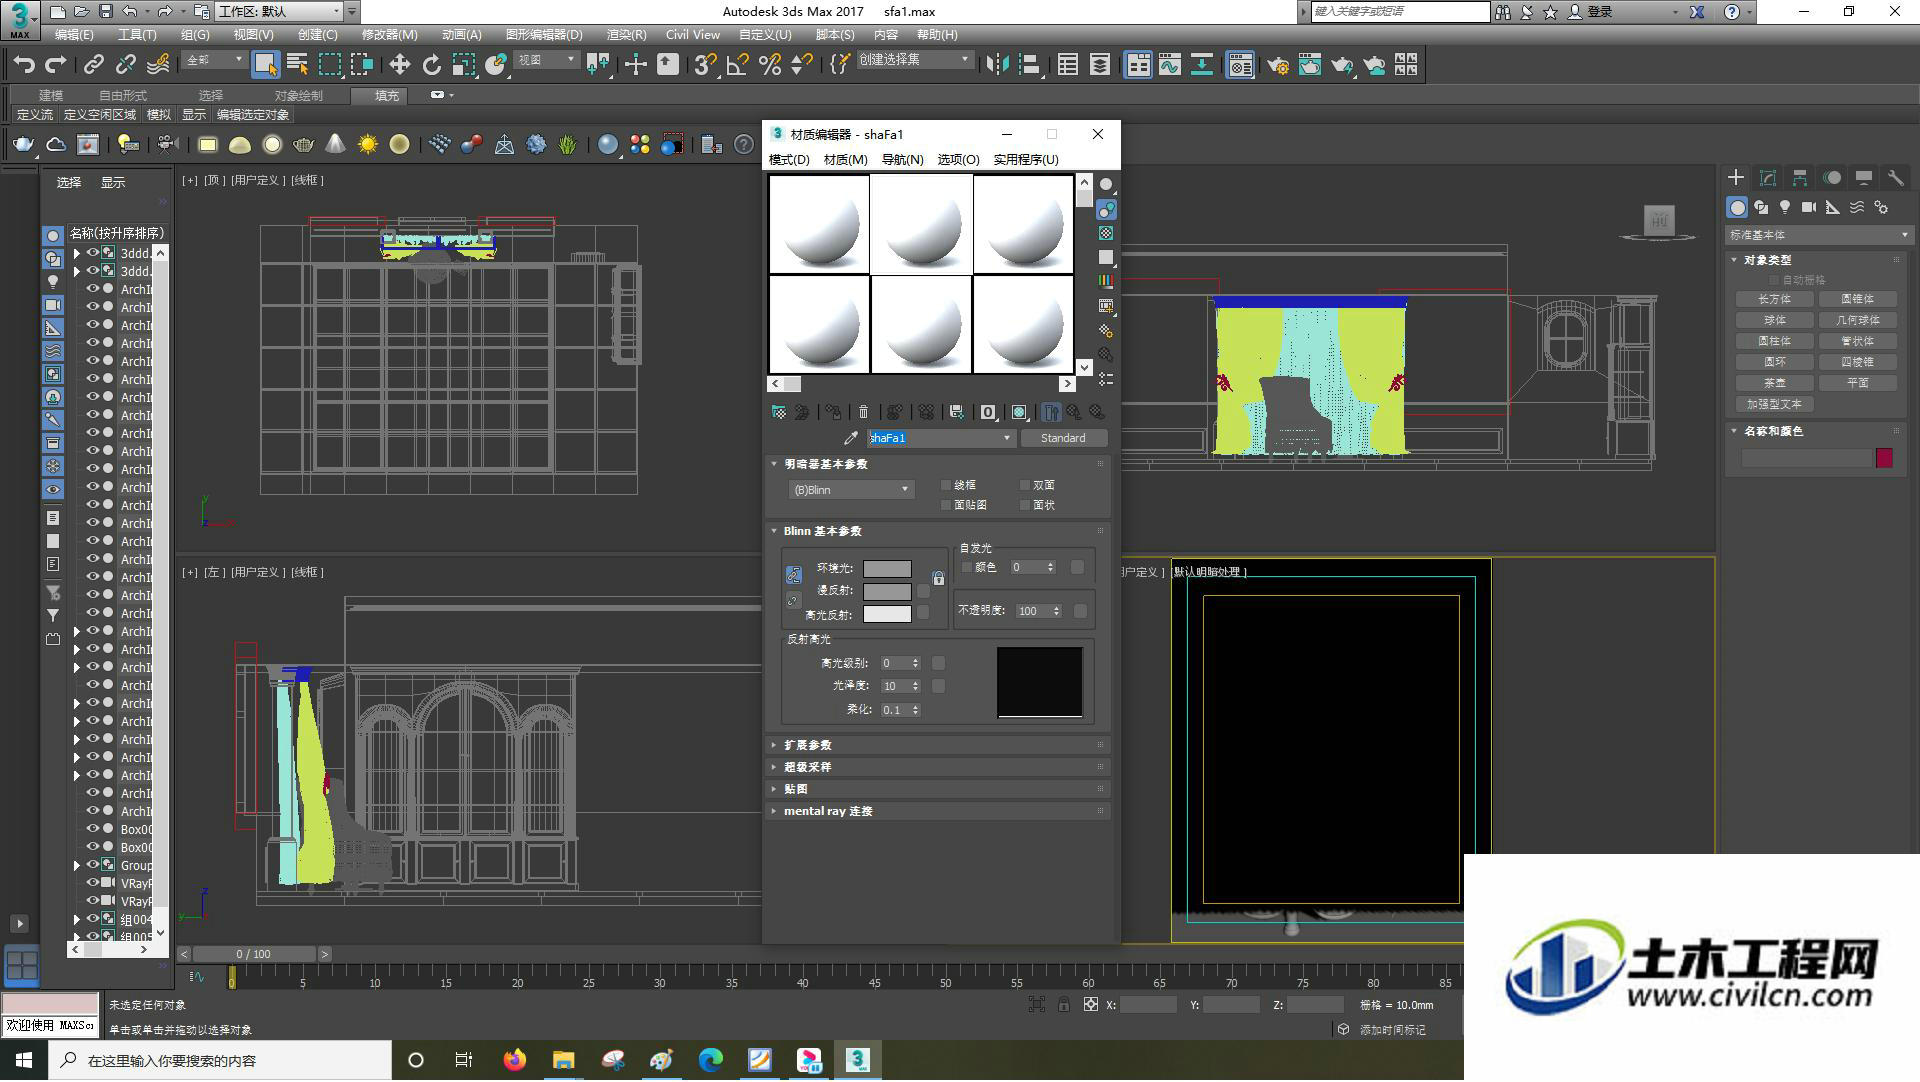Open 导航(N) menu in Material Editor
This screenshot has height=1082, width=1920.
(902, 160)
